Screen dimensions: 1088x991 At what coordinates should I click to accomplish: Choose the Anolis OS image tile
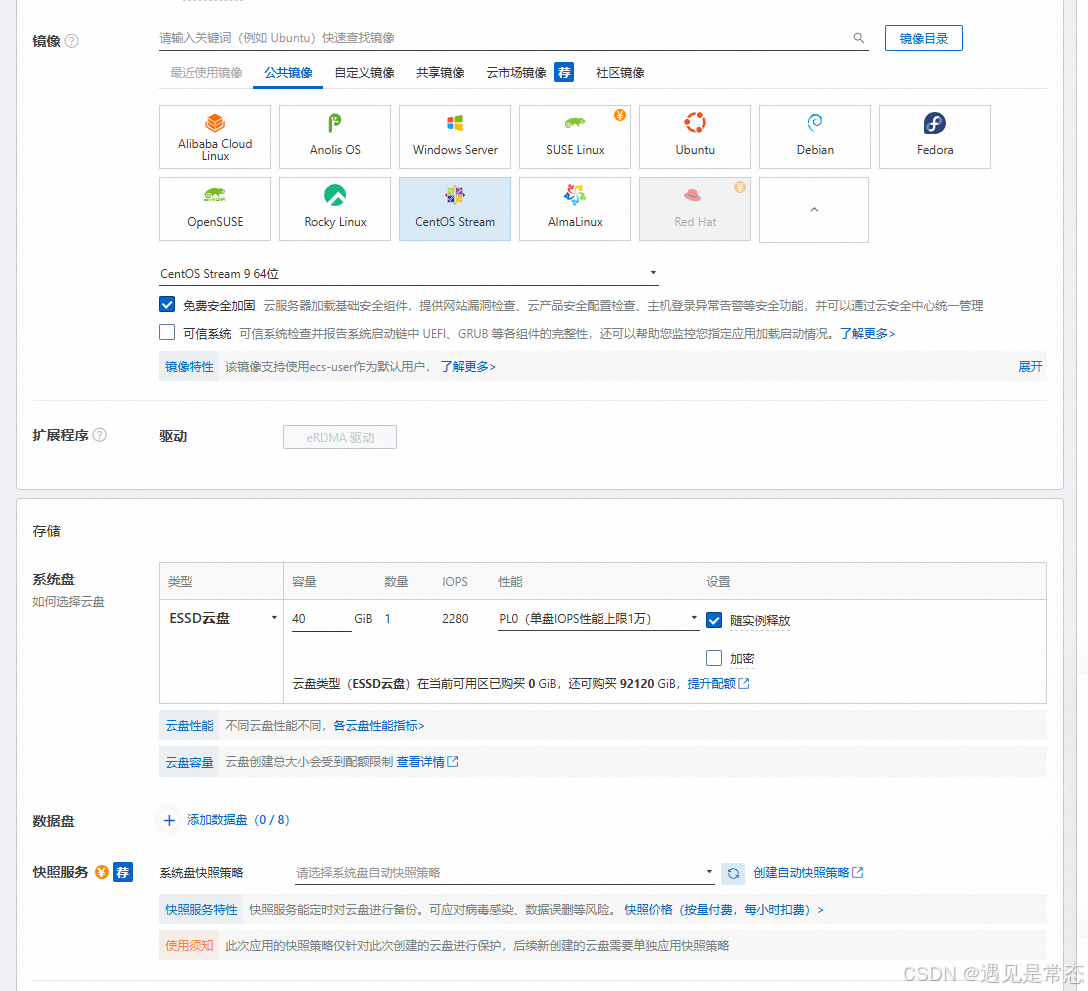tap(334, 137)
